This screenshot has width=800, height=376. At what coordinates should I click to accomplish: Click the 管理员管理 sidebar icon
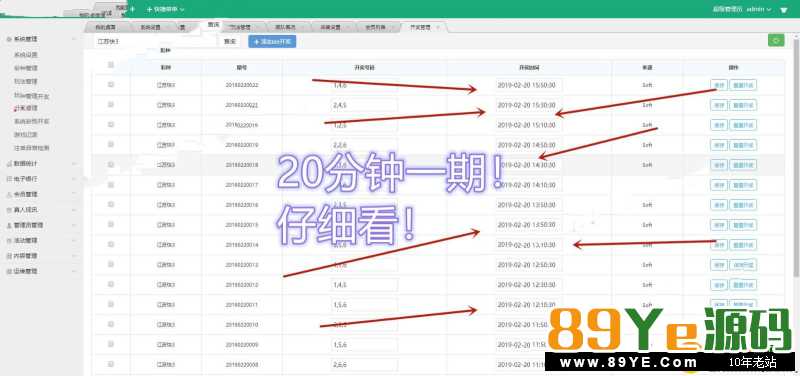(9, 225)
